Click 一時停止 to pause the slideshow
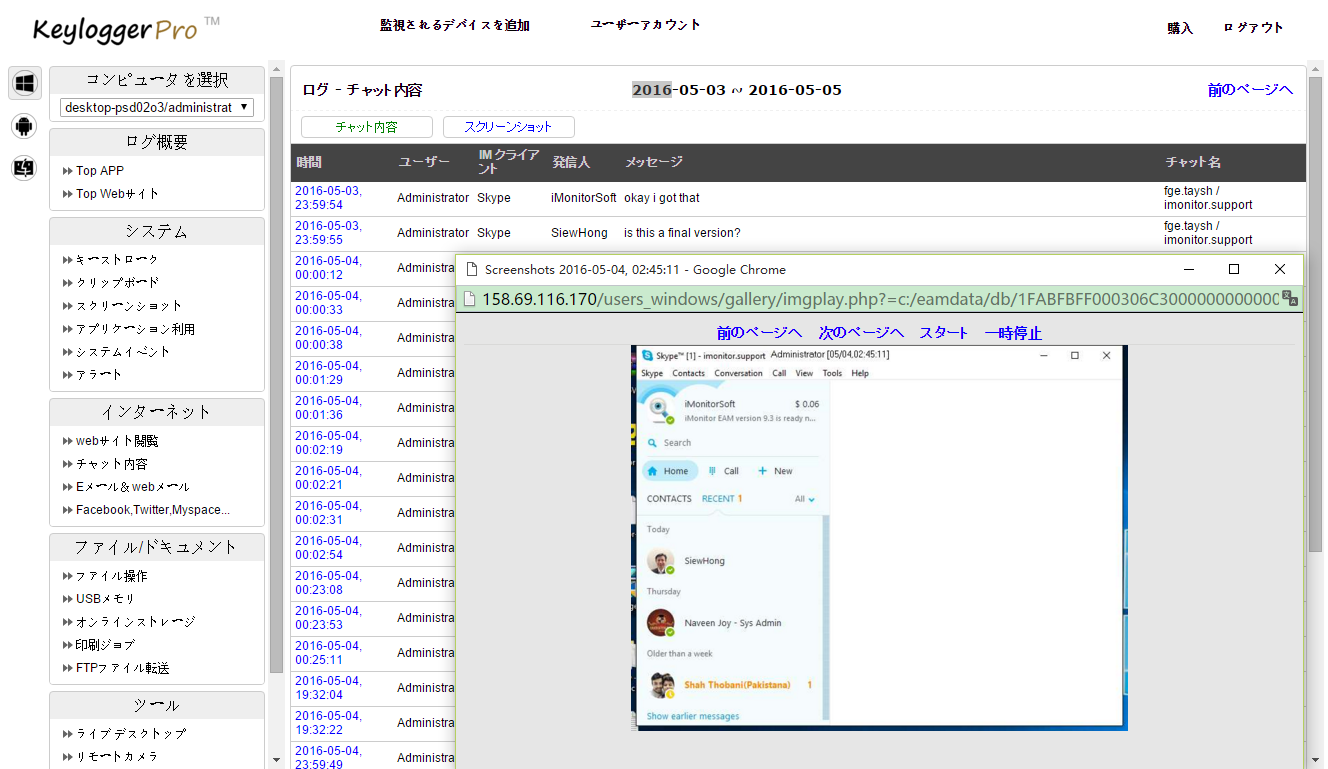 coord(1013,333)
